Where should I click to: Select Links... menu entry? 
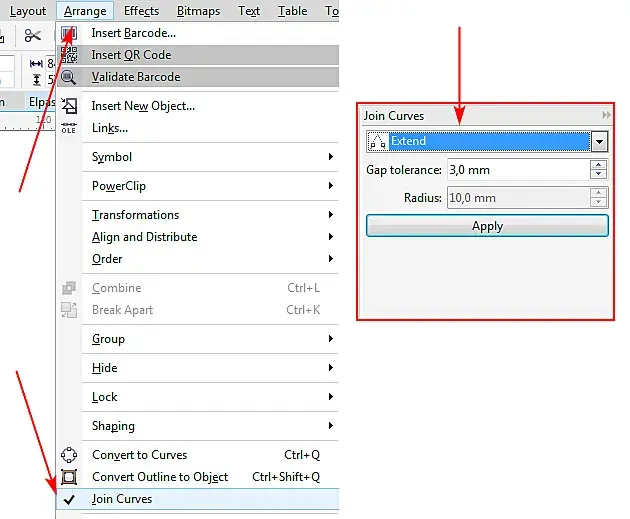point(198,128)
